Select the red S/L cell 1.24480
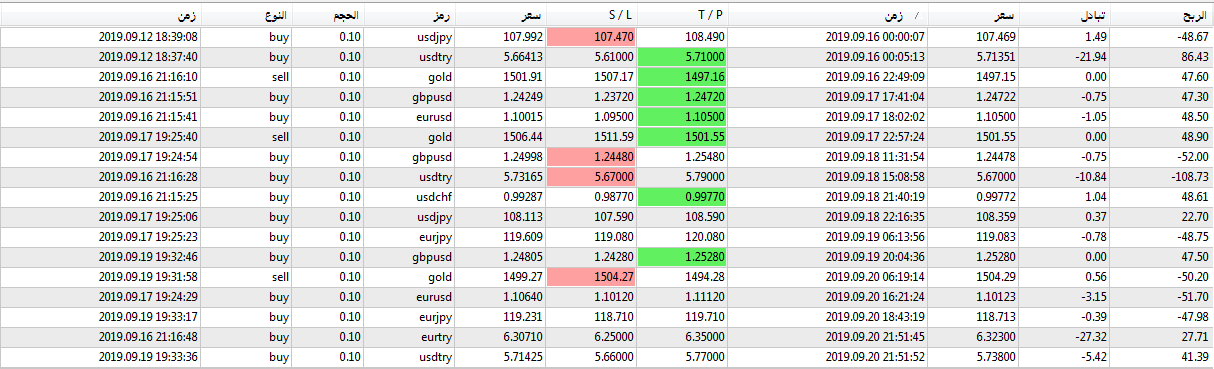Screen dimensions: 1214x369 point(592,157)
